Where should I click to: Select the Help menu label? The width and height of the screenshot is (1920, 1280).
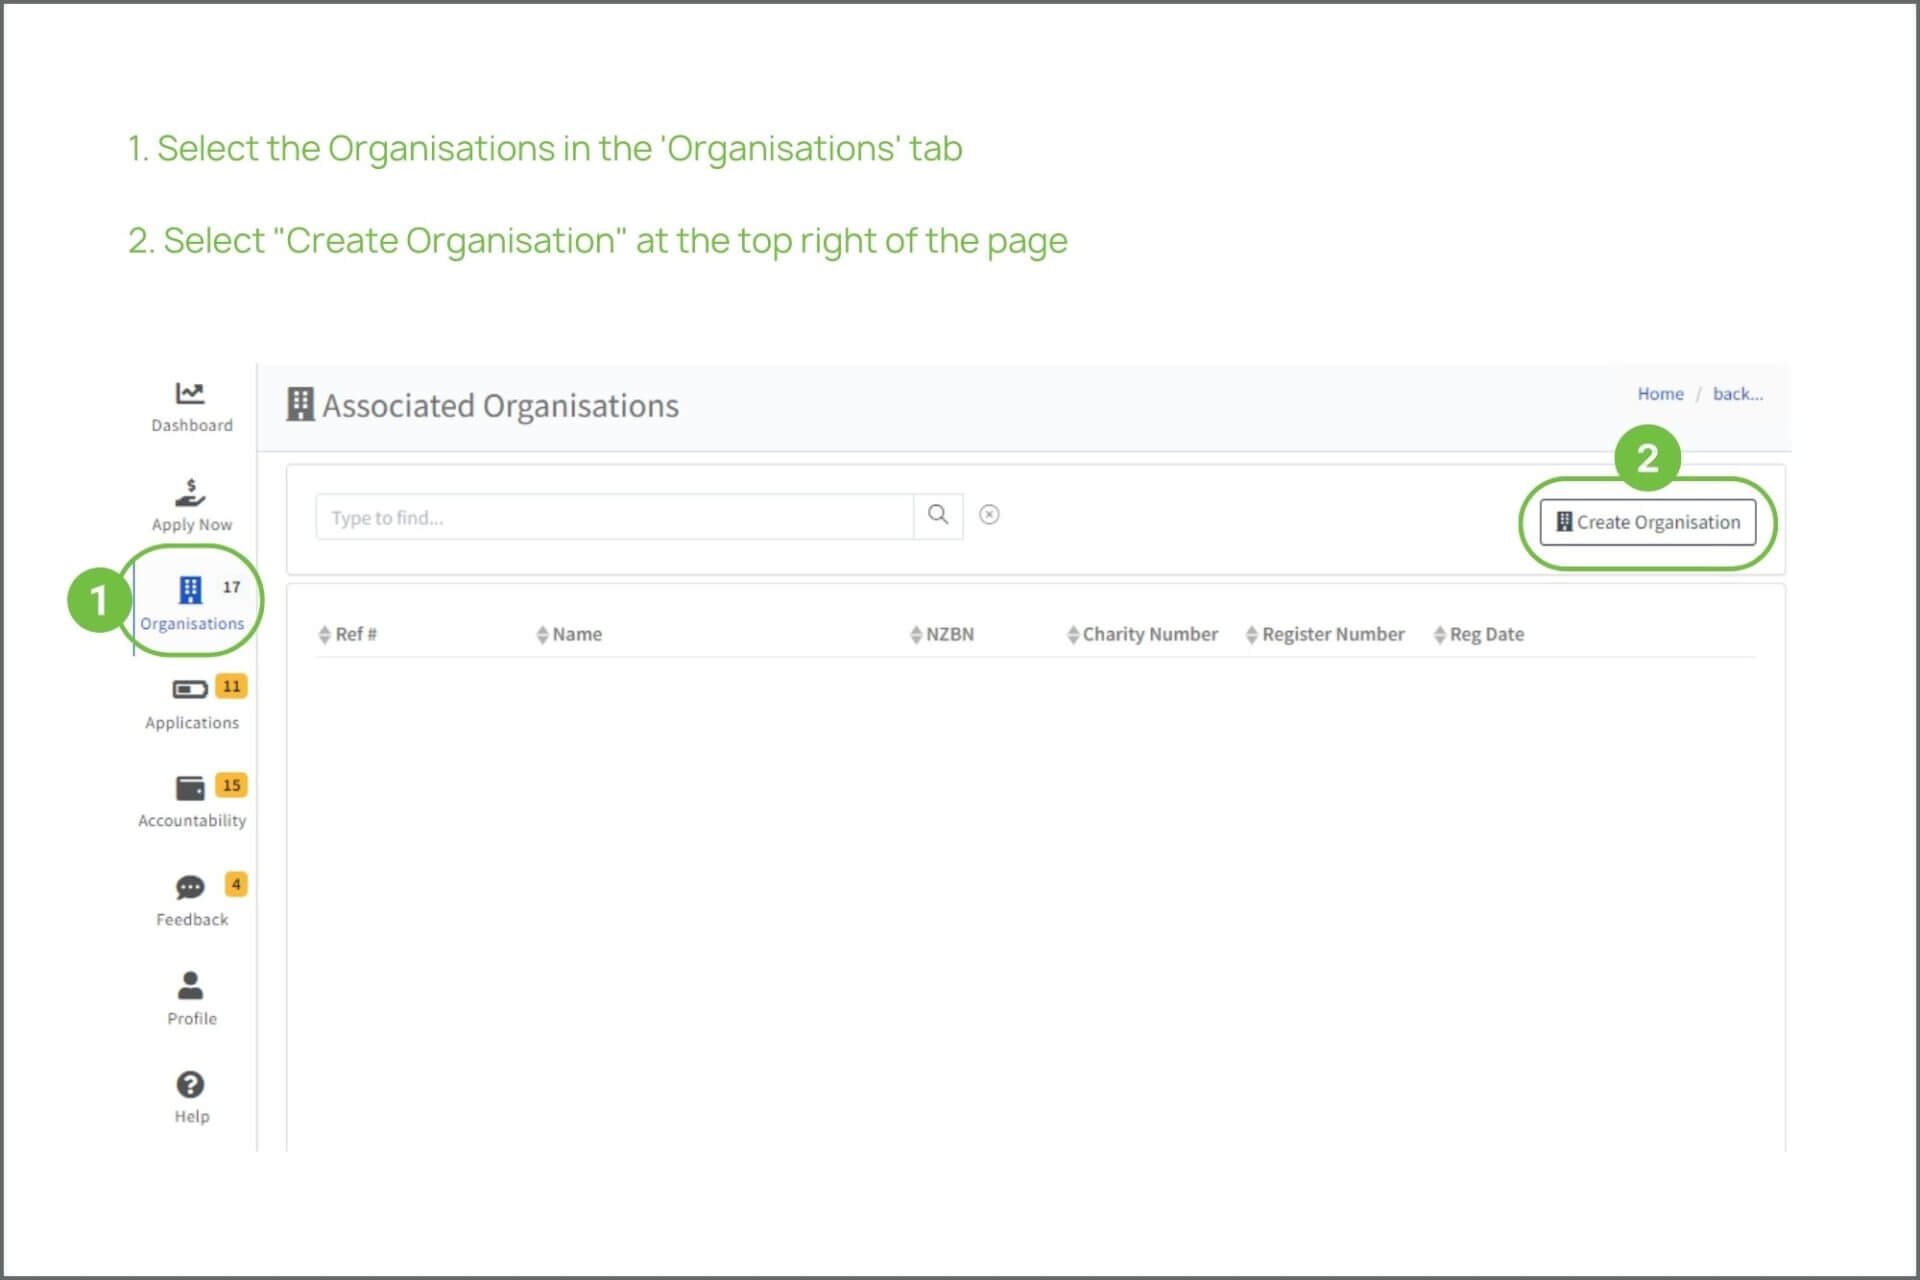point(192,1116)
